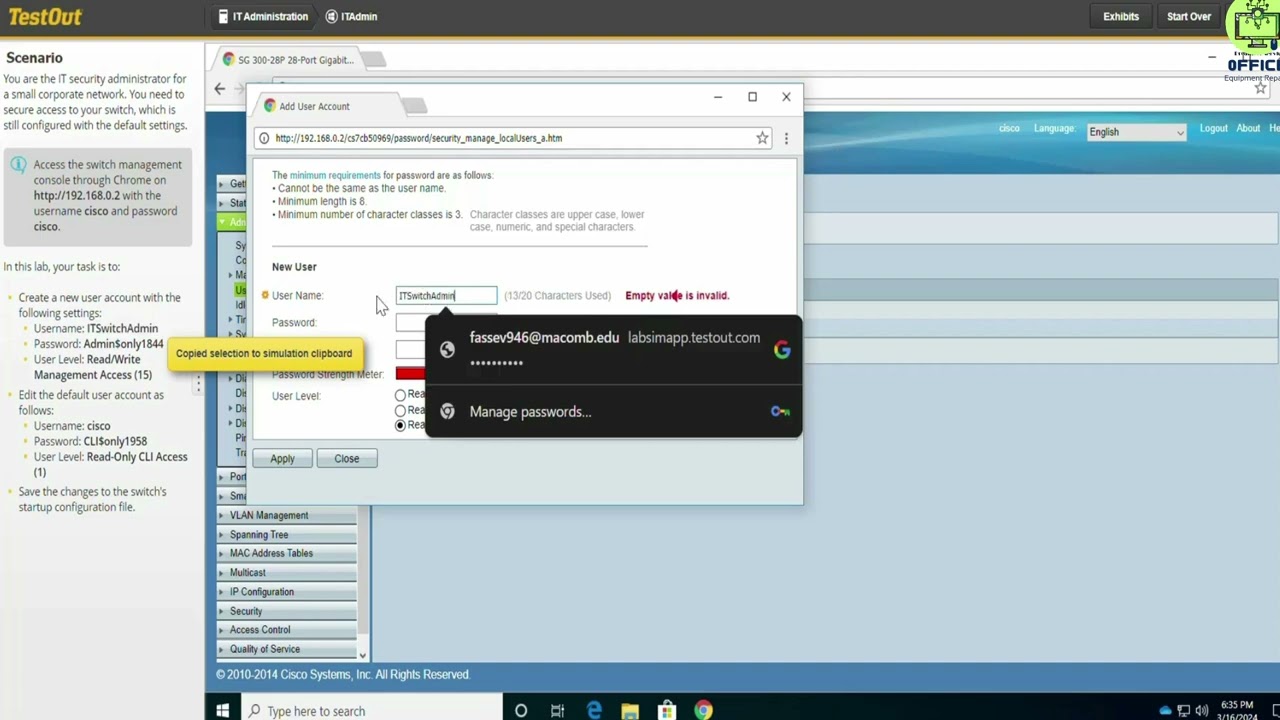
Task: Click the bookmark star in Add User Account address bar
Action: 762,138
